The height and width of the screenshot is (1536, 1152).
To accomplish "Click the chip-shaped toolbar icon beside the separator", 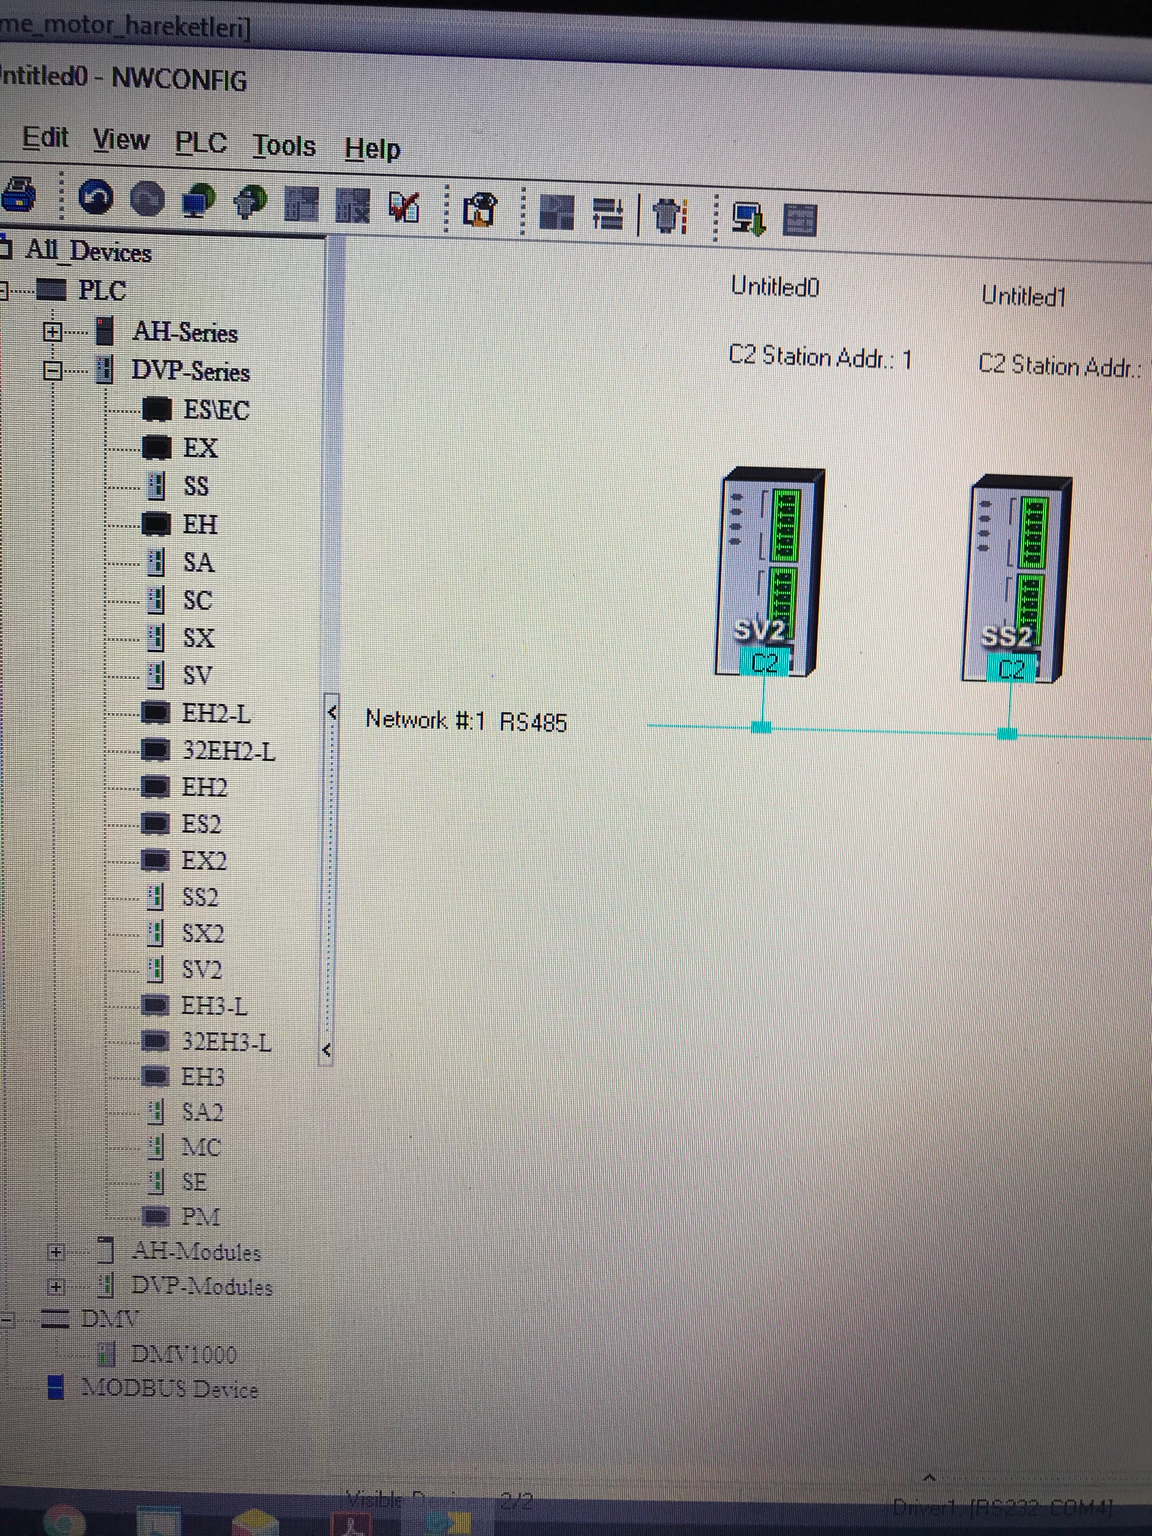I will 669,216.
